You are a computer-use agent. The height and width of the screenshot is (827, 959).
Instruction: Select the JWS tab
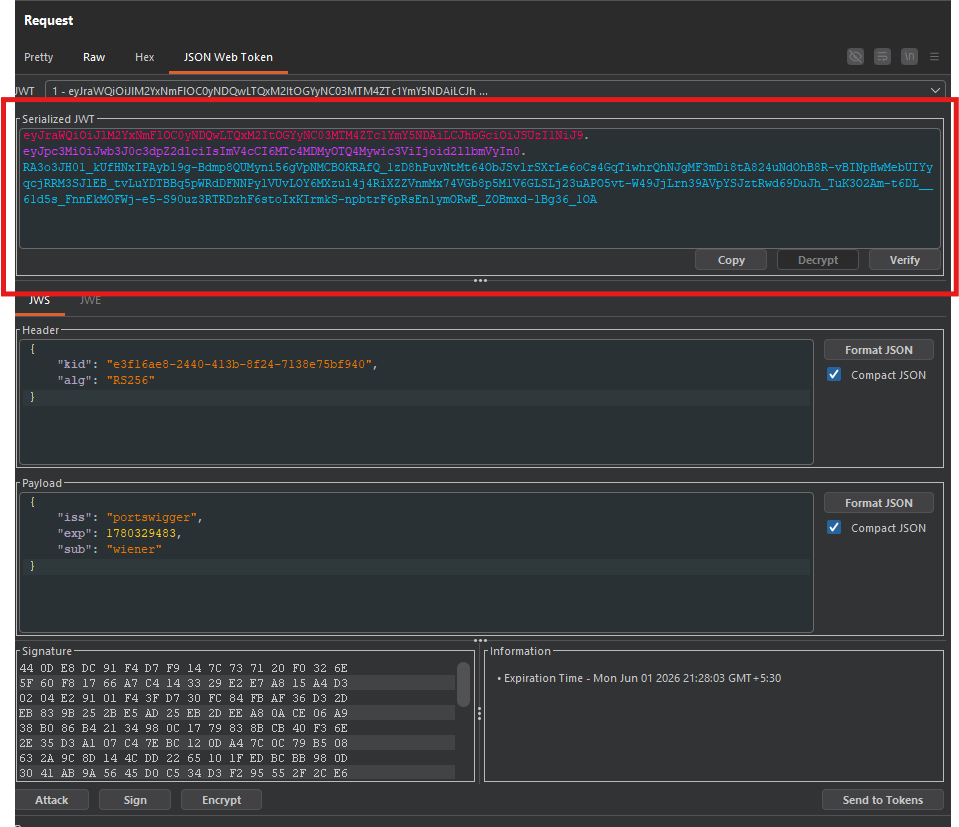[39, 300]
